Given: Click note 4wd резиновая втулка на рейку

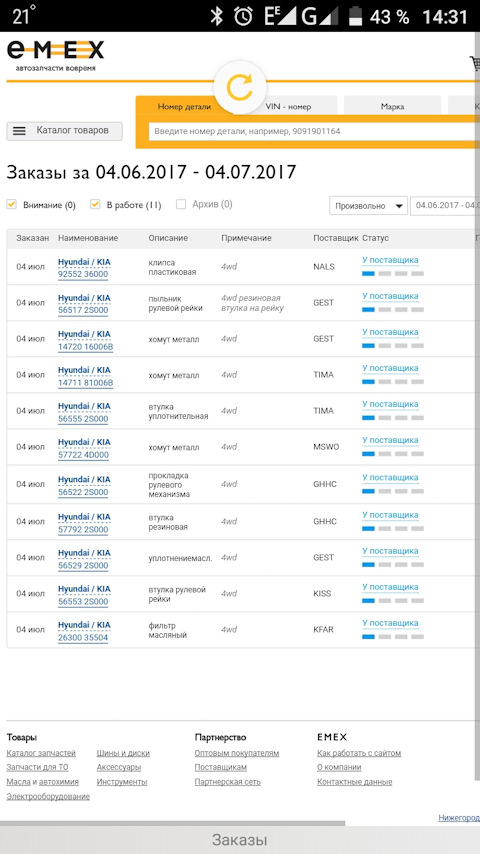Looking at the screenshot, I should click(252, 303).
